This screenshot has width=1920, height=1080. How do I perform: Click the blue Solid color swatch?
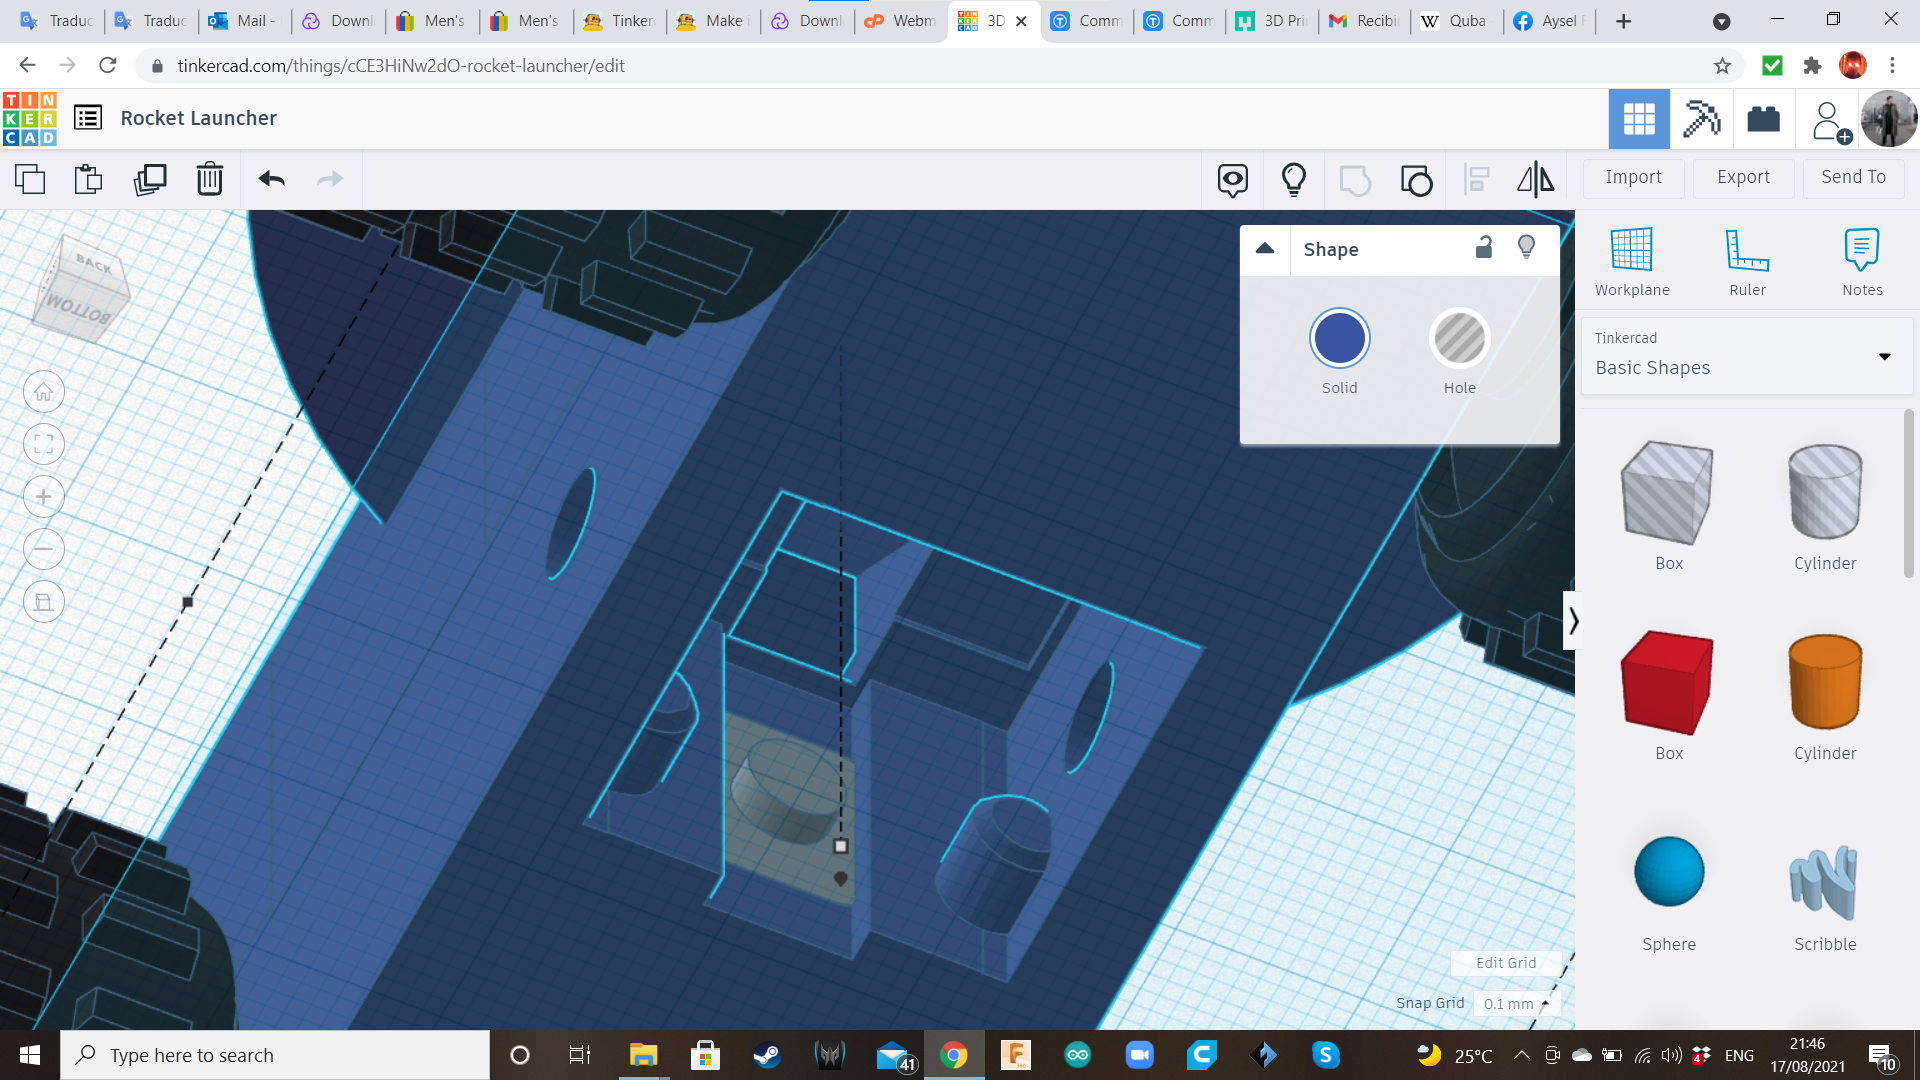click(1339, 339)
